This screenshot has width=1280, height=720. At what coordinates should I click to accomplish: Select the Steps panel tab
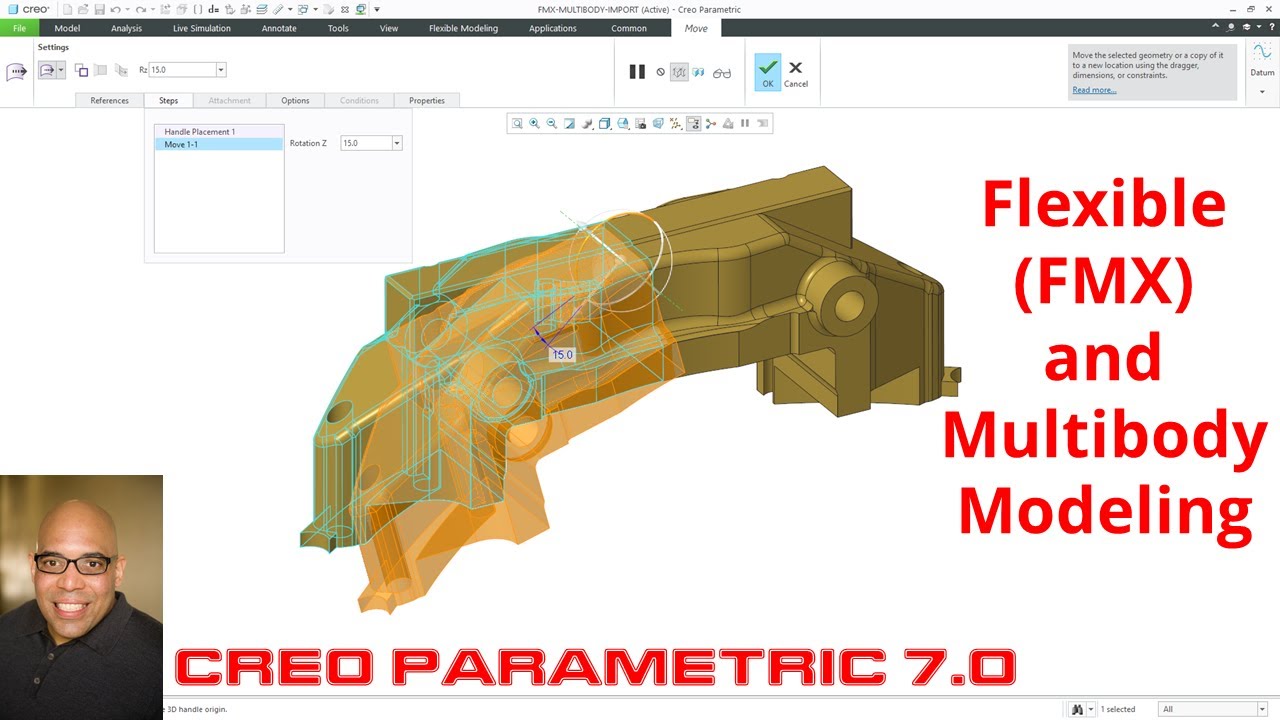tap(168, 100)
